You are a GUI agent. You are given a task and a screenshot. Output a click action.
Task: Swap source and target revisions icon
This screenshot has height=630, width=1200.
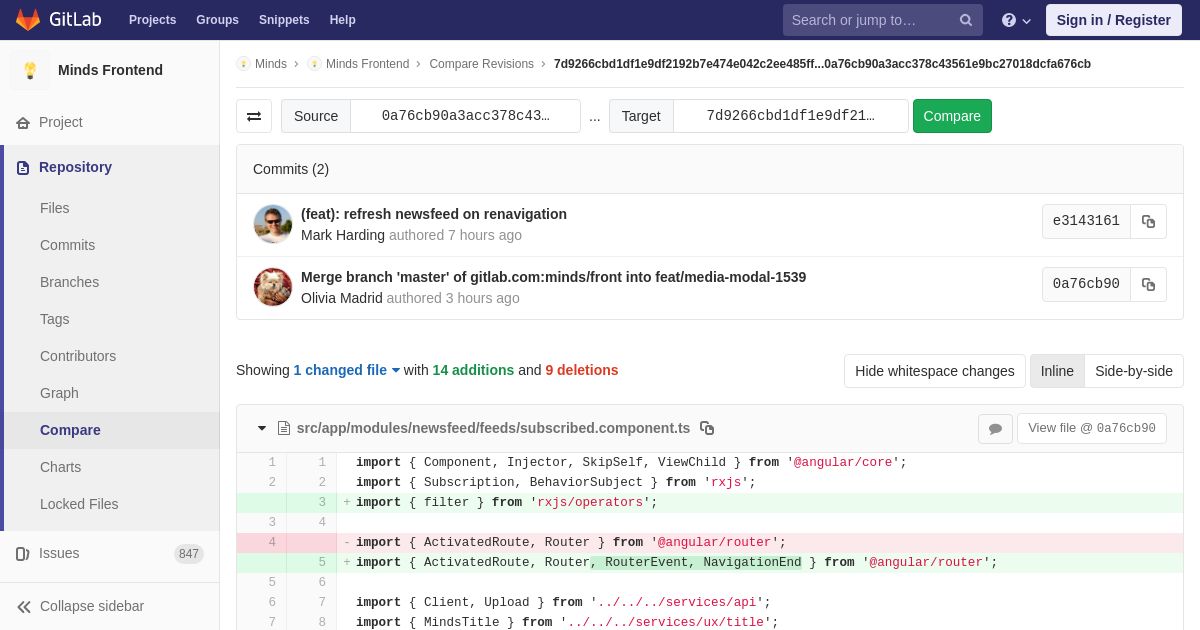coord(254,116)
